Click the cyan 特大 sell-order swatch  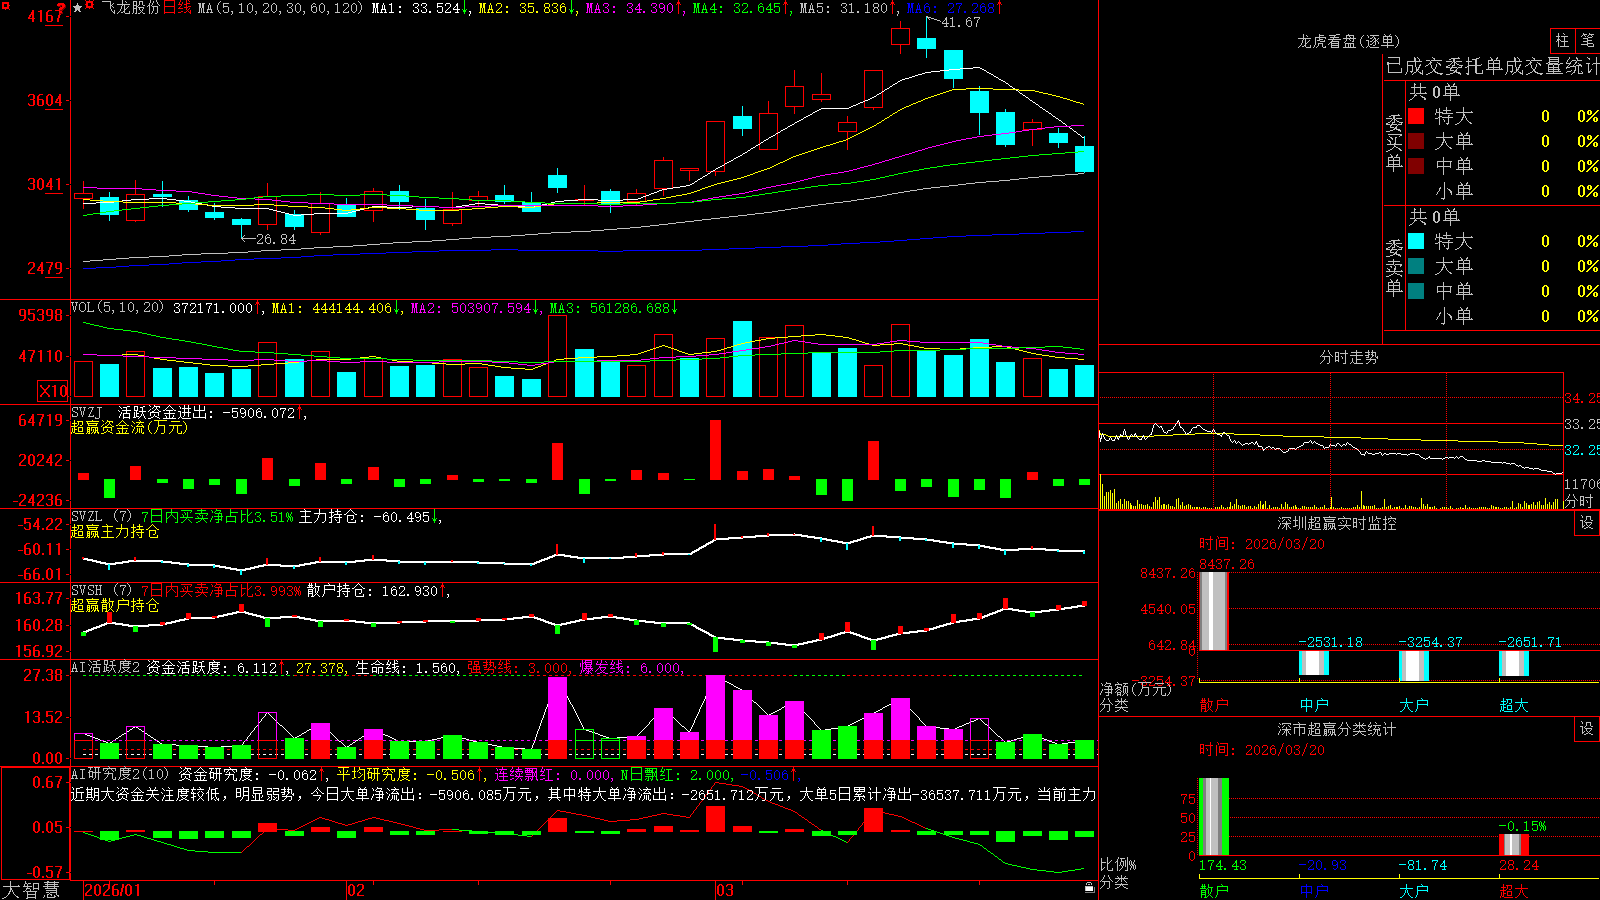[1416, 241]
